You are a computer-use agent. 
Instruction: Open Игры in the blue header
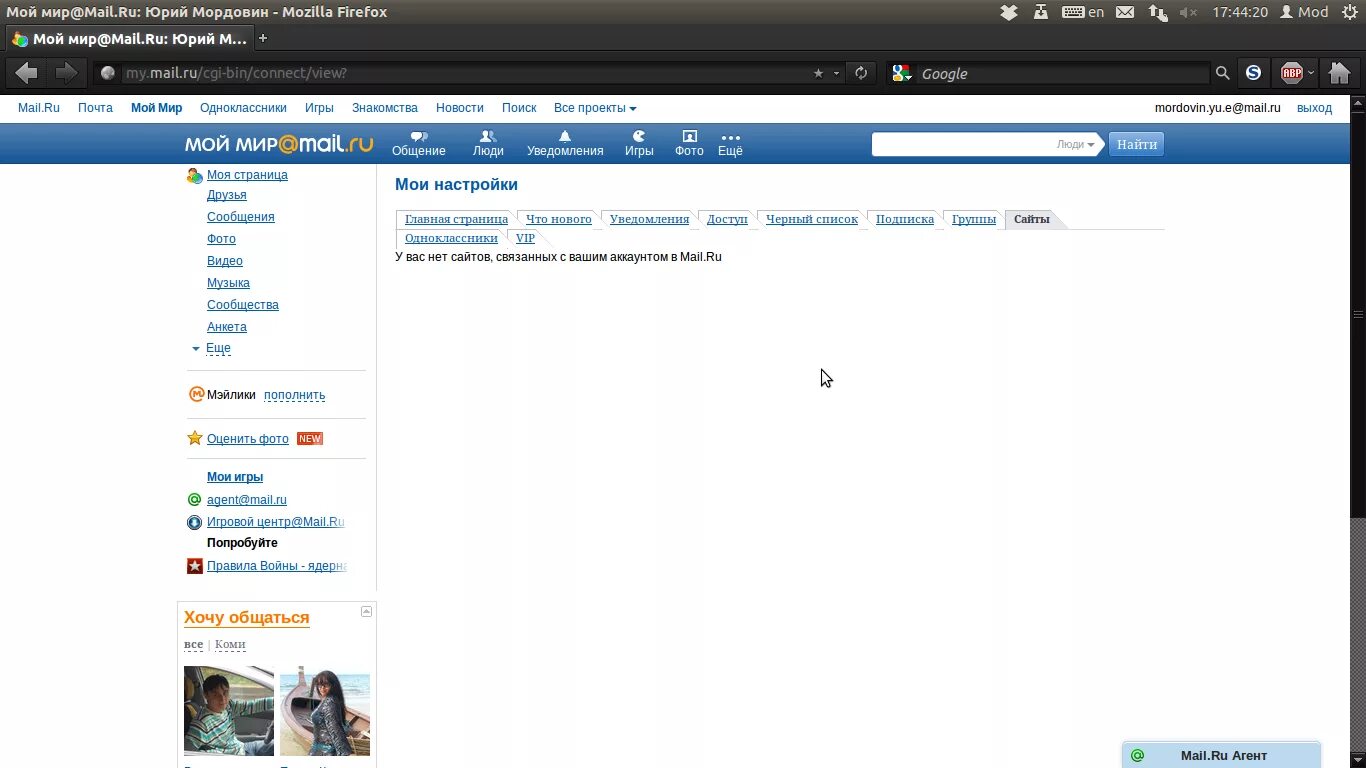[x=639, y=144]
